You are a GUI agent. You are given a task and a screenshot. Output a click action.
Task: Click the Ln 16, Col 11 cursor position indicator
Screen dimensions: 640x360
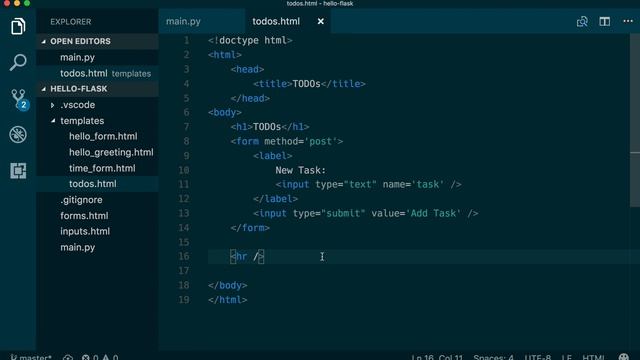coord(437,357)
